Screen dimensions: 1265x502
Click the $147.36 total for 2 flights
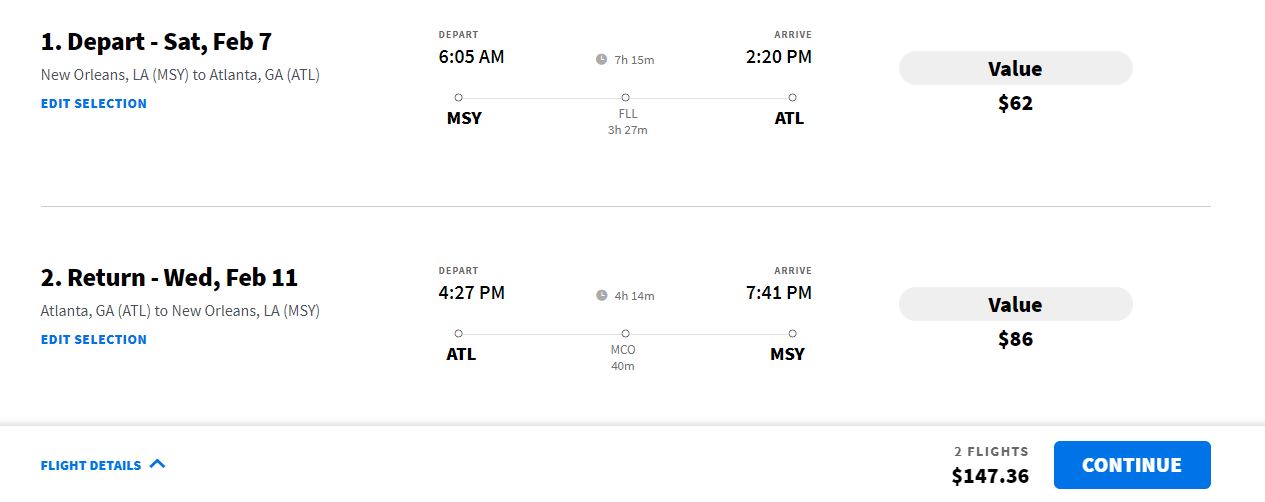[989, 476]
